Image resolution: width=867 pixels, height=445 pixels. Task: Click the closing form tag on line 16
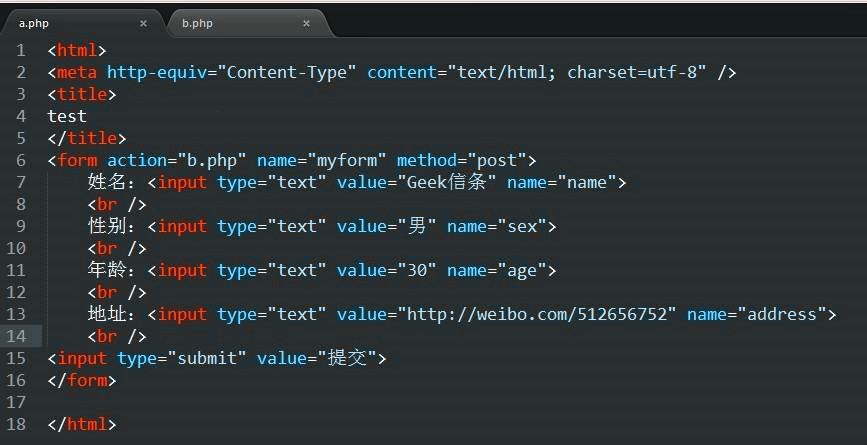[82, 380]
